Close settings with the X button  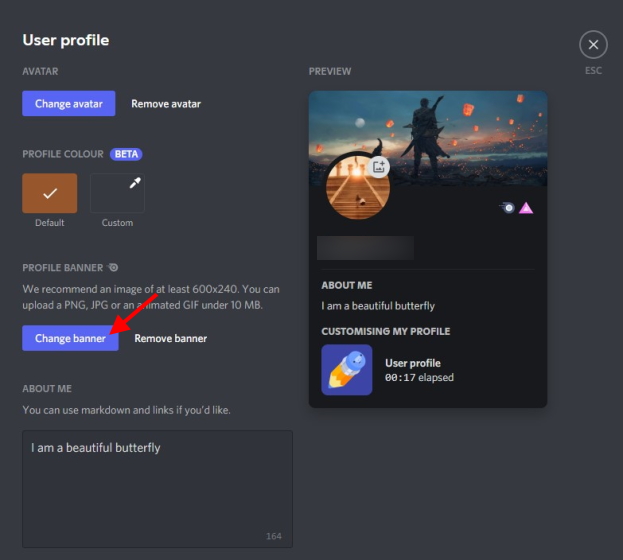click(x=593, y=45)
